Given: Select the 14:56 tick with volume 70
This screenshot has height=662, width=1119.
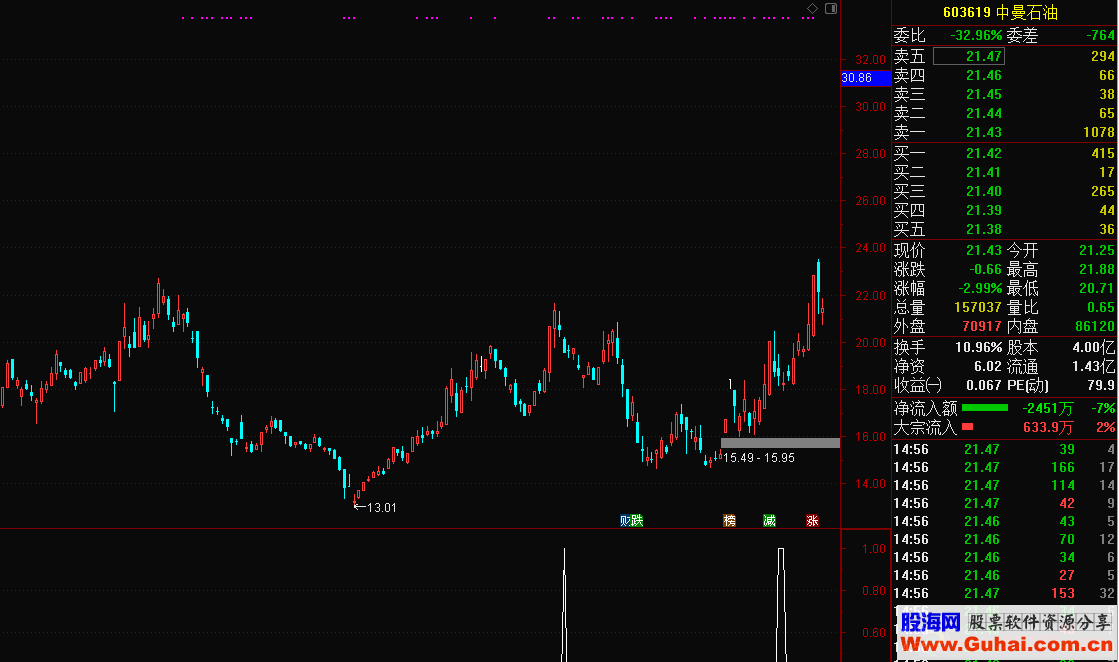Looking at the screenshot, I should tap(1004, 539).
